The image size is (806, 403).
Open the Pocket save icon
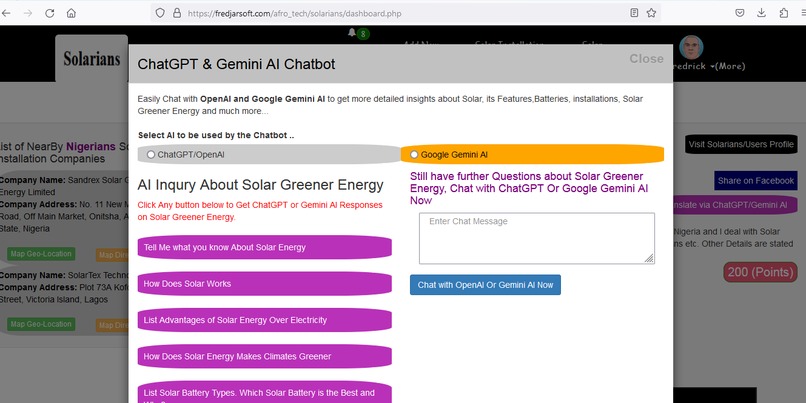click(740, 13)
